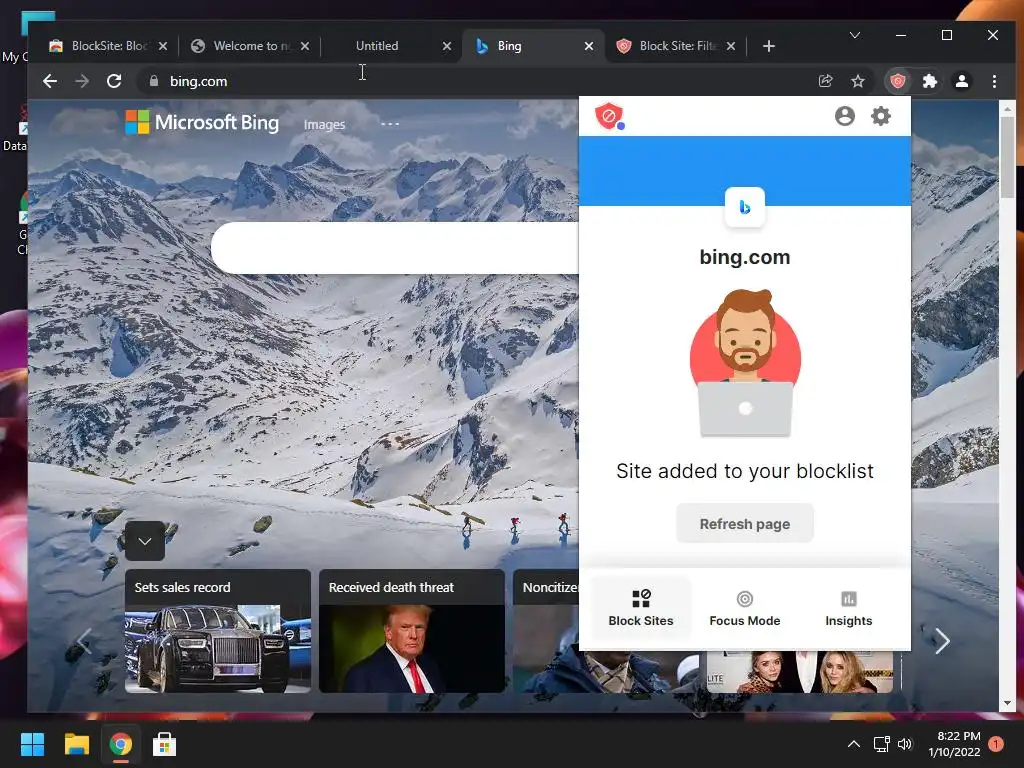The width and height of the screenshot is (1024, 768).
Task: Open the notification badge in taskbar
Action: [x=996, y=744]
